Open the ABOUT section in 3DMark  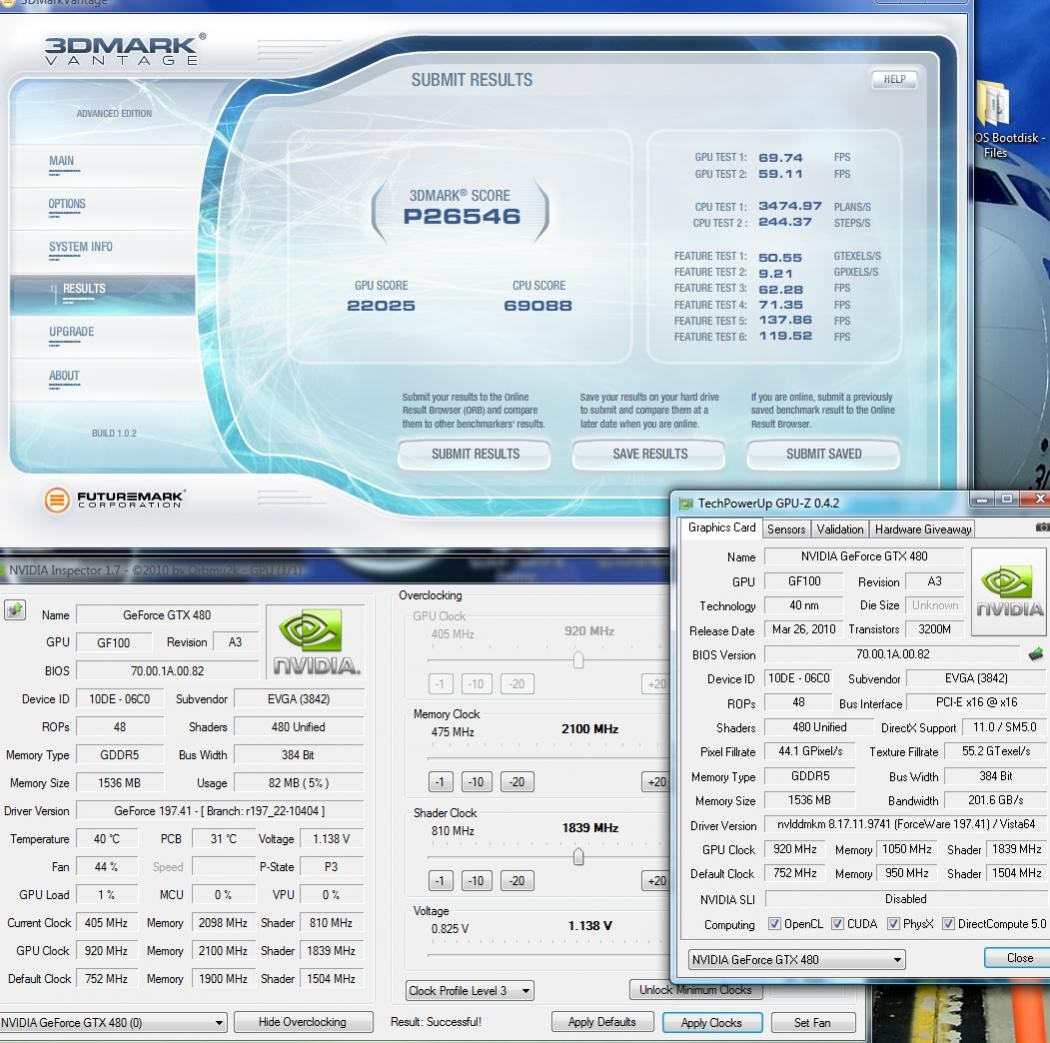point(64,376)
